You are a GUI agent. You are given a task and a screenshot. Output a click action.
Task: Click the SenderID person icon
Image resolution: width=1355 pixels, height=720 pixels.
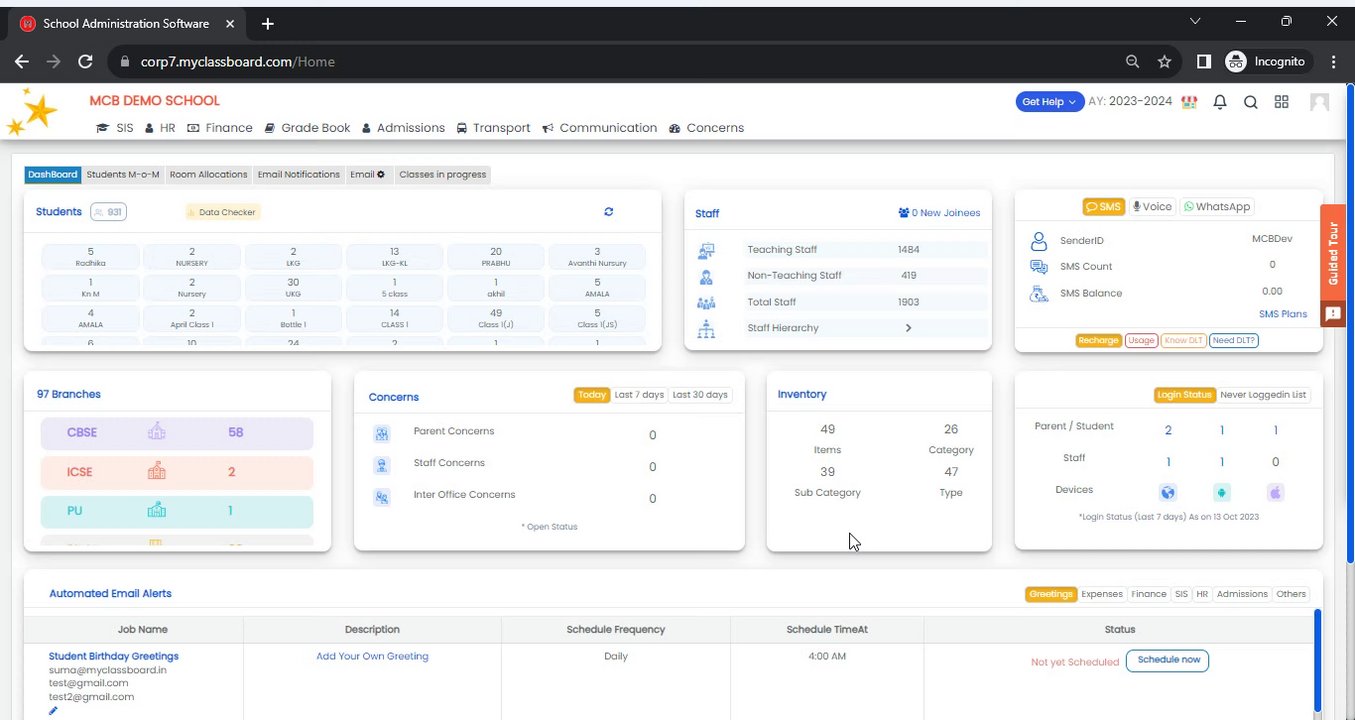point(1039,241)
